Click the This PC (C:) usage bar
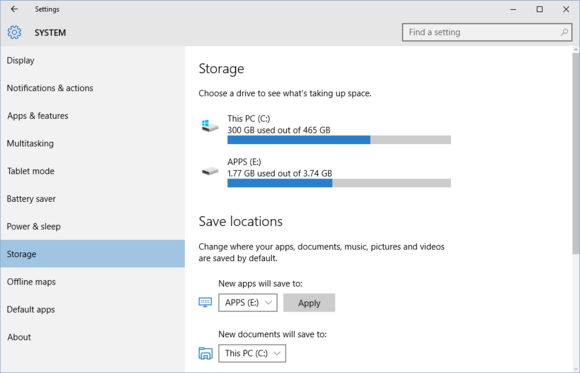This screenshot has width=580, height=373. click(339, 140)
